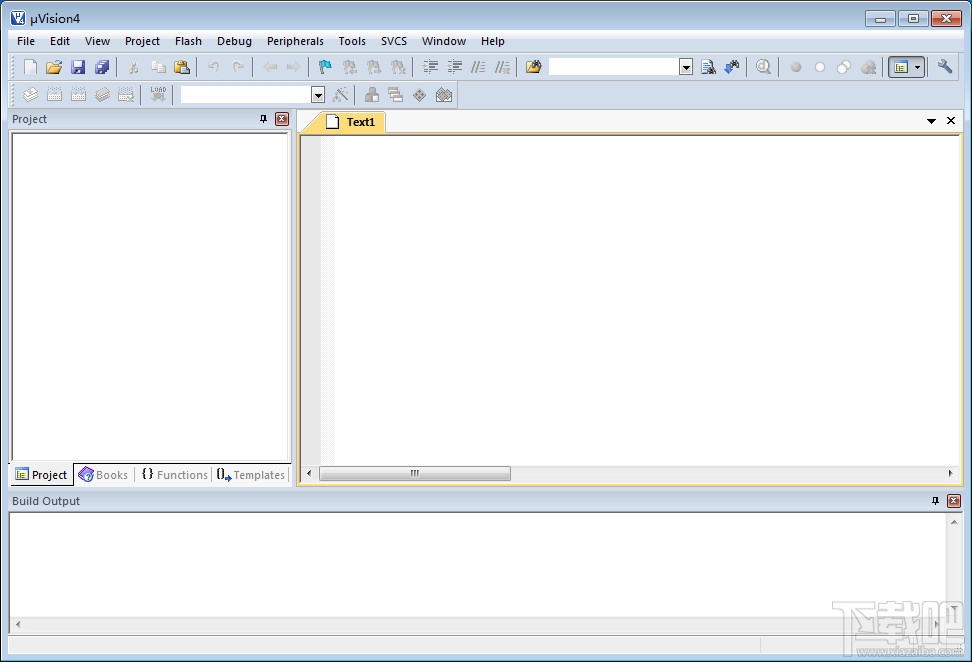This screenshot has width=972, height=662.
Task: Close the Build Output panel
Action: pos(954,501)
